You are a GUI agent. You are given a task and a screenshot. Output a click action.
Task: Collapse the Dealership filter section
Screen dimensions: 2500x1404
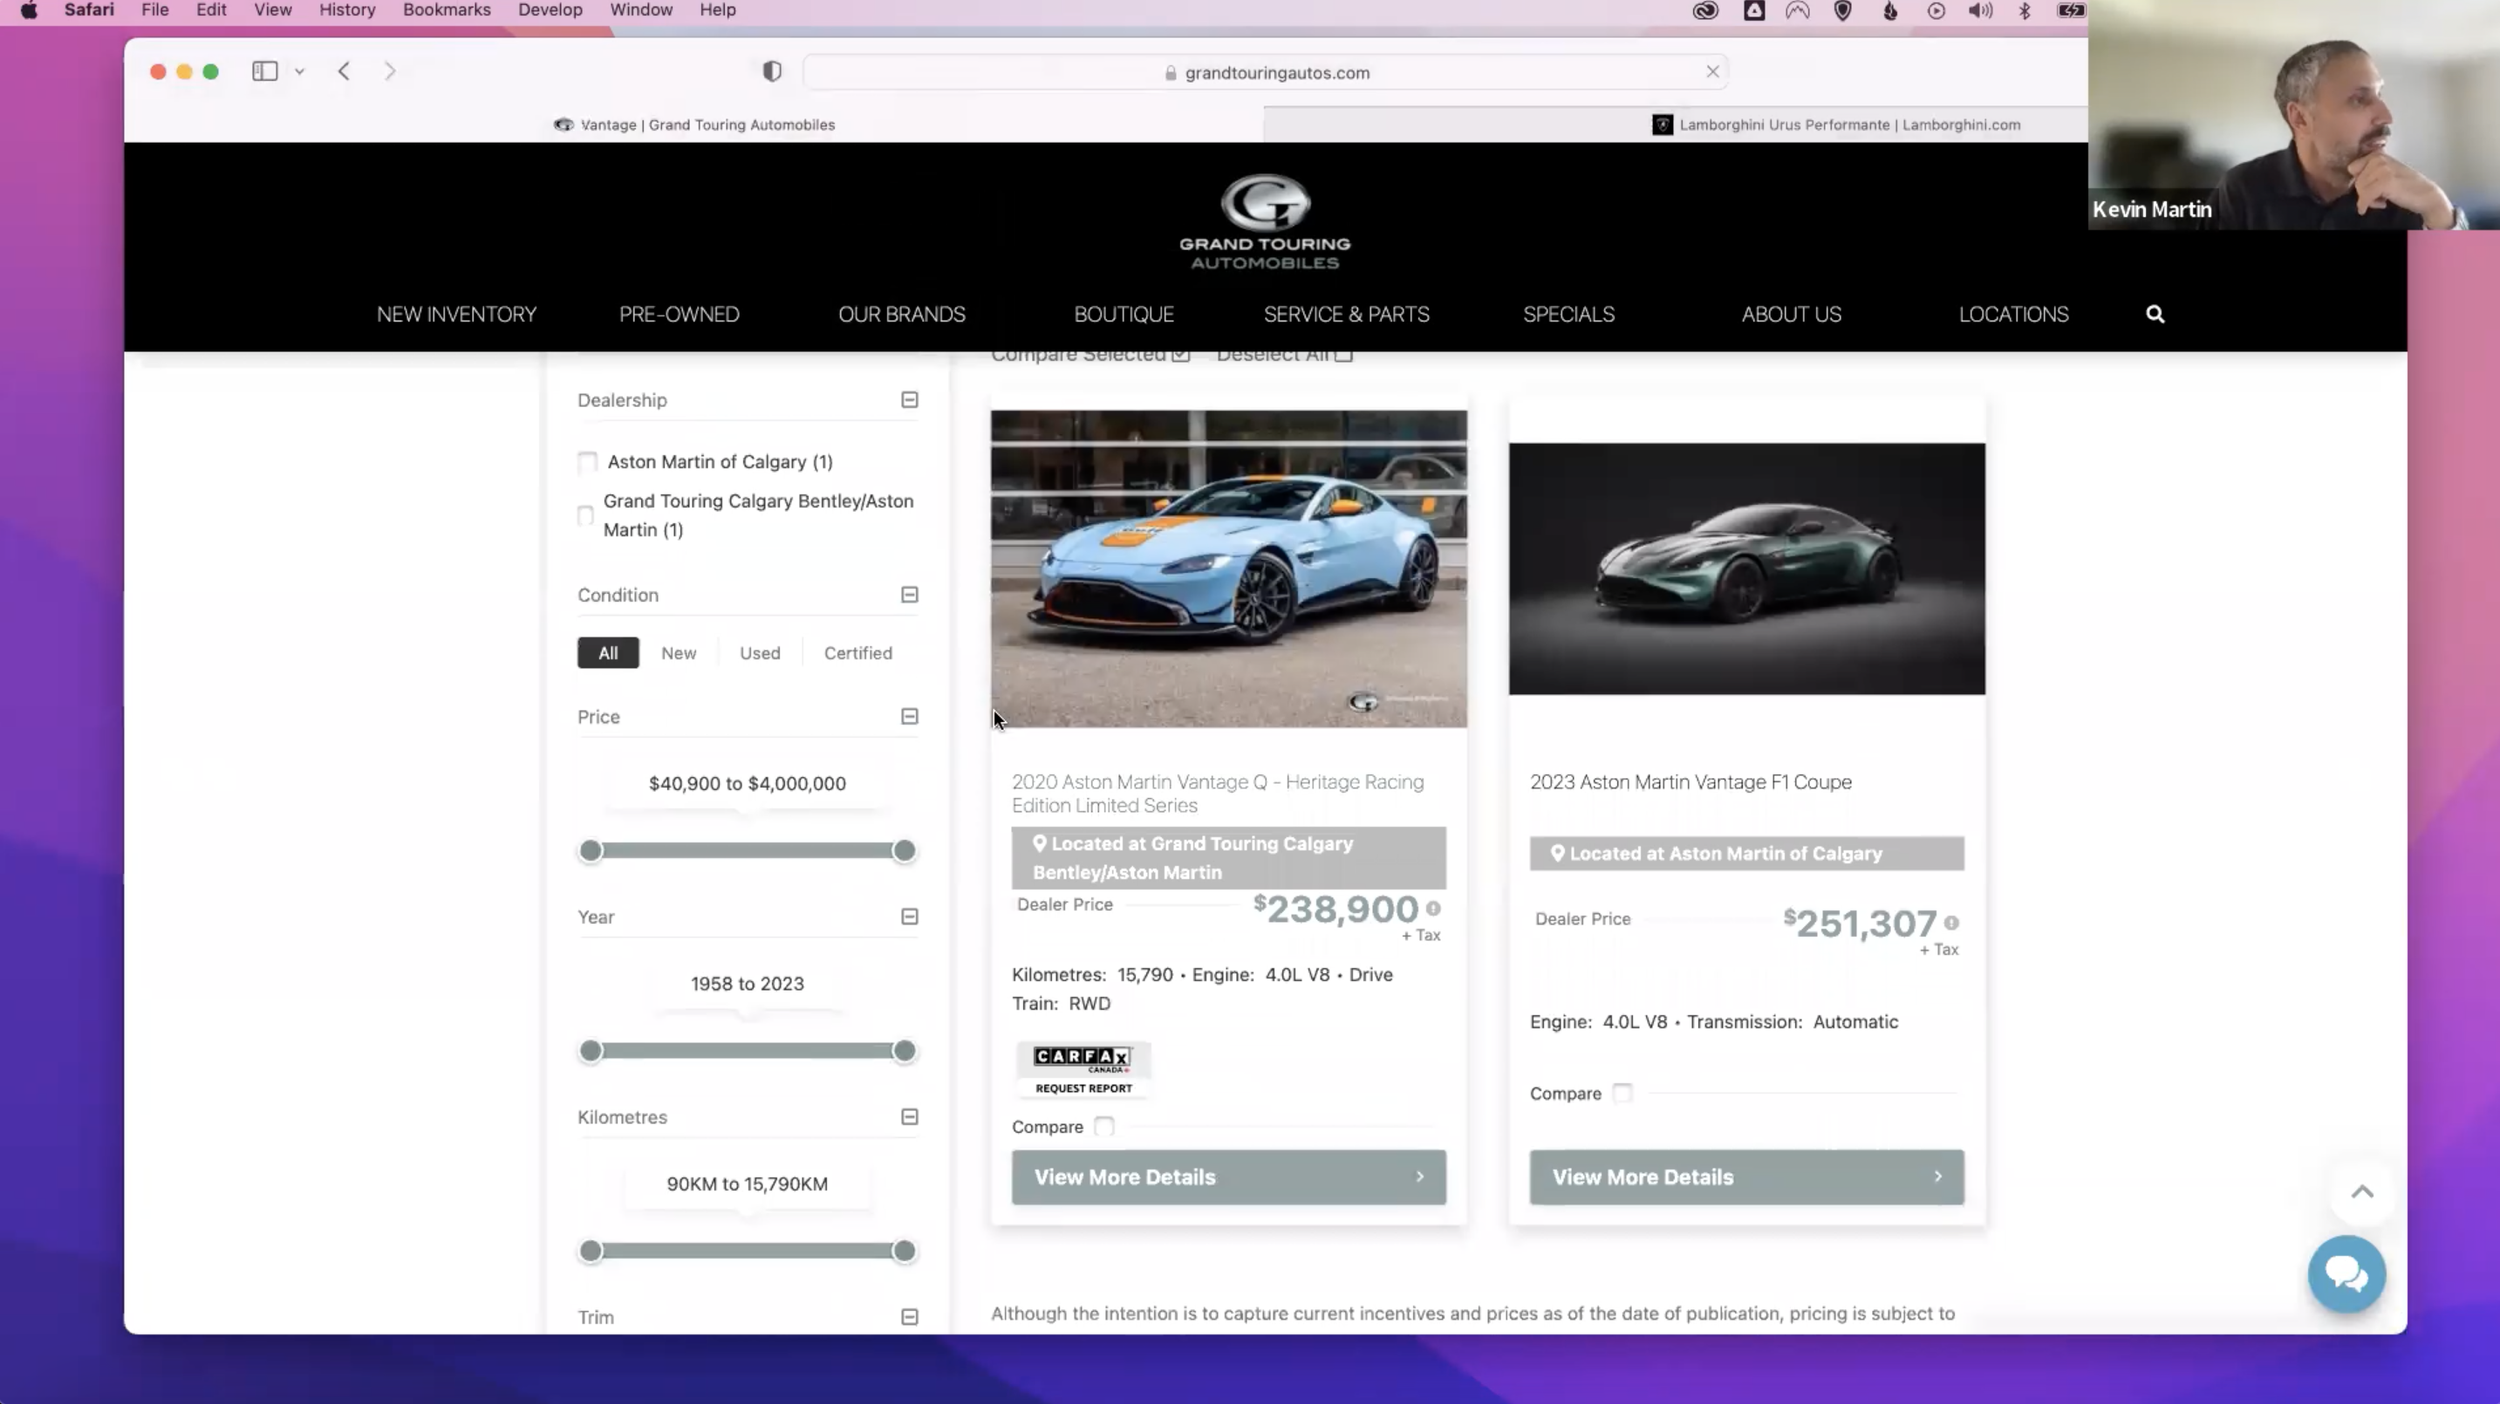point(909,400)
